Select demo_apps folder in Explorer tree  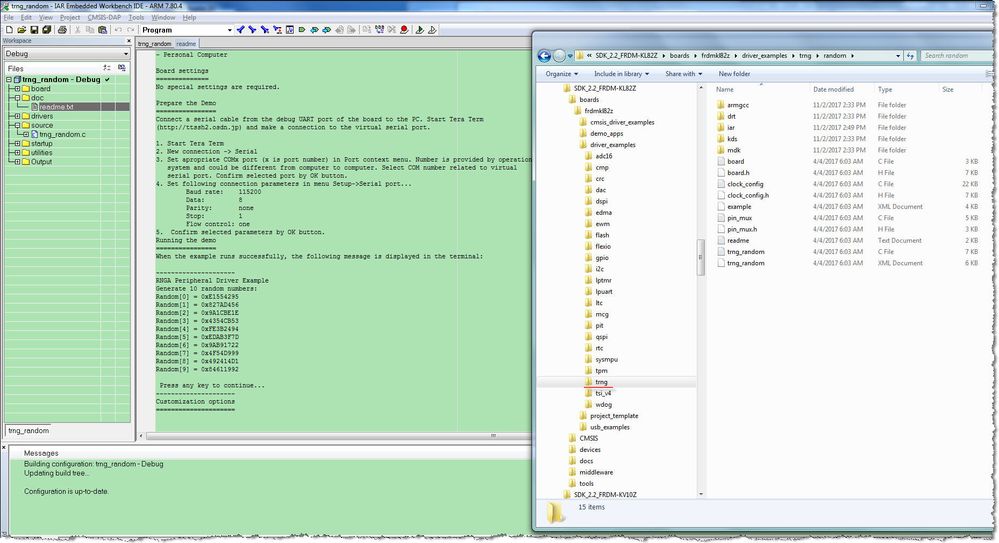[x=606, y=134]
